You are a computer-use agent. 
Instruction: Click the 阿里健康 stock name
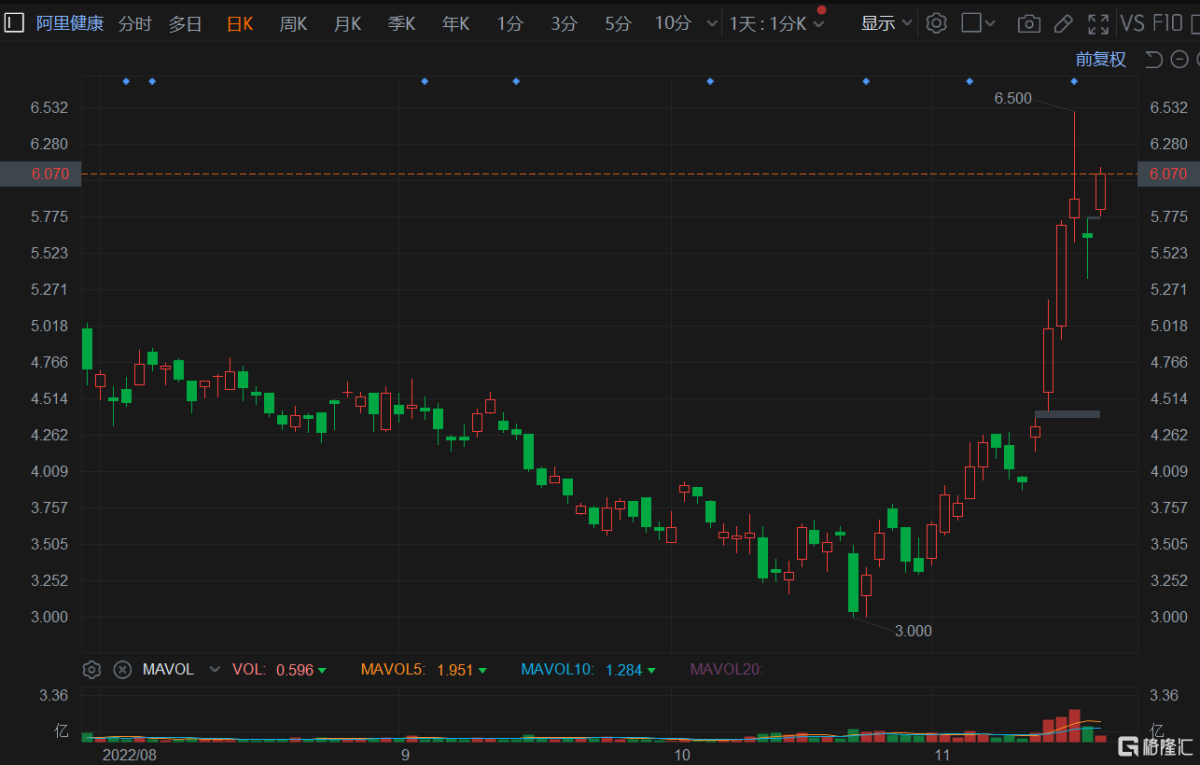(69, 23)
